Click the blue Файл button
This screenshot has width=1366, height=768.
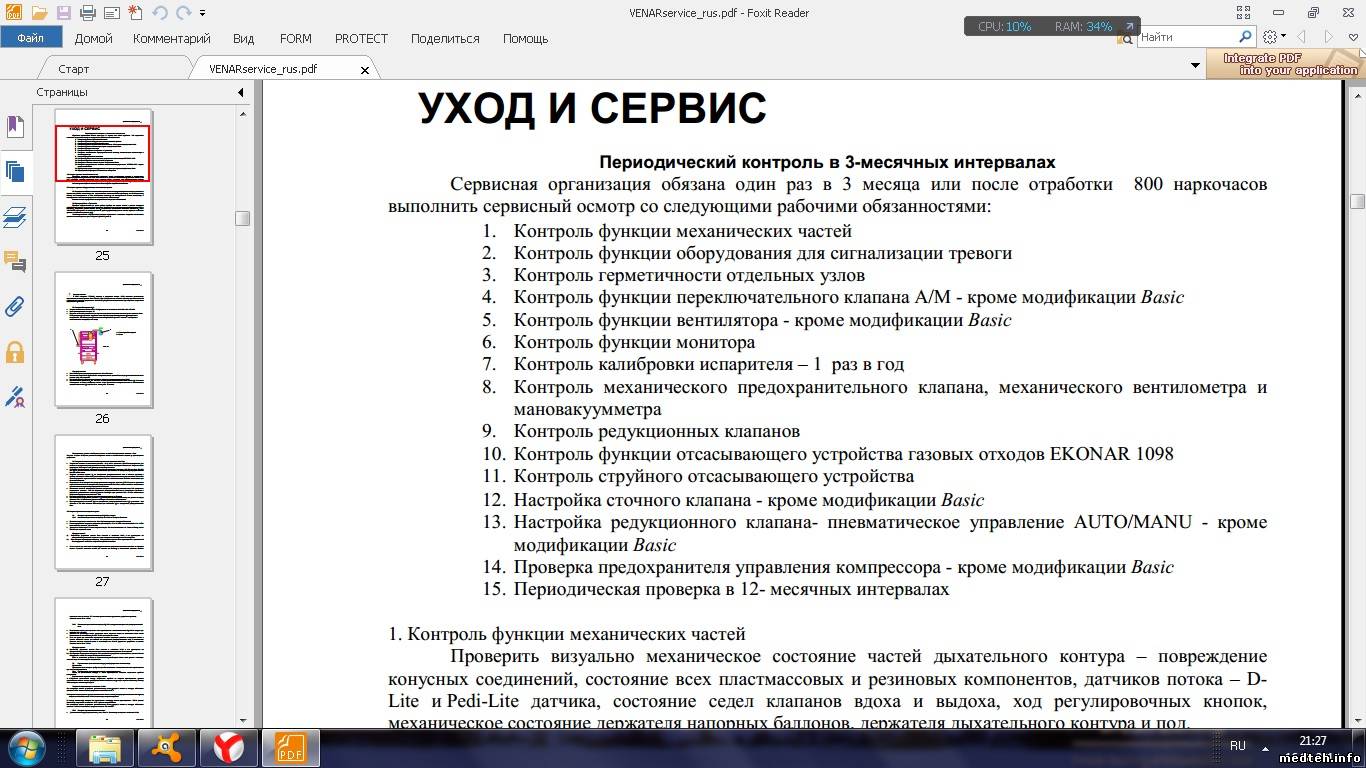pyautogui.click(x=31, y=38)
